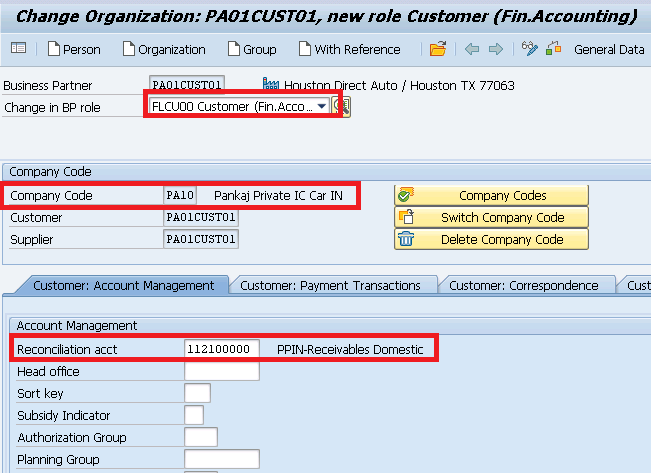
Task: Click the Company Codes button
Action: 491,196
